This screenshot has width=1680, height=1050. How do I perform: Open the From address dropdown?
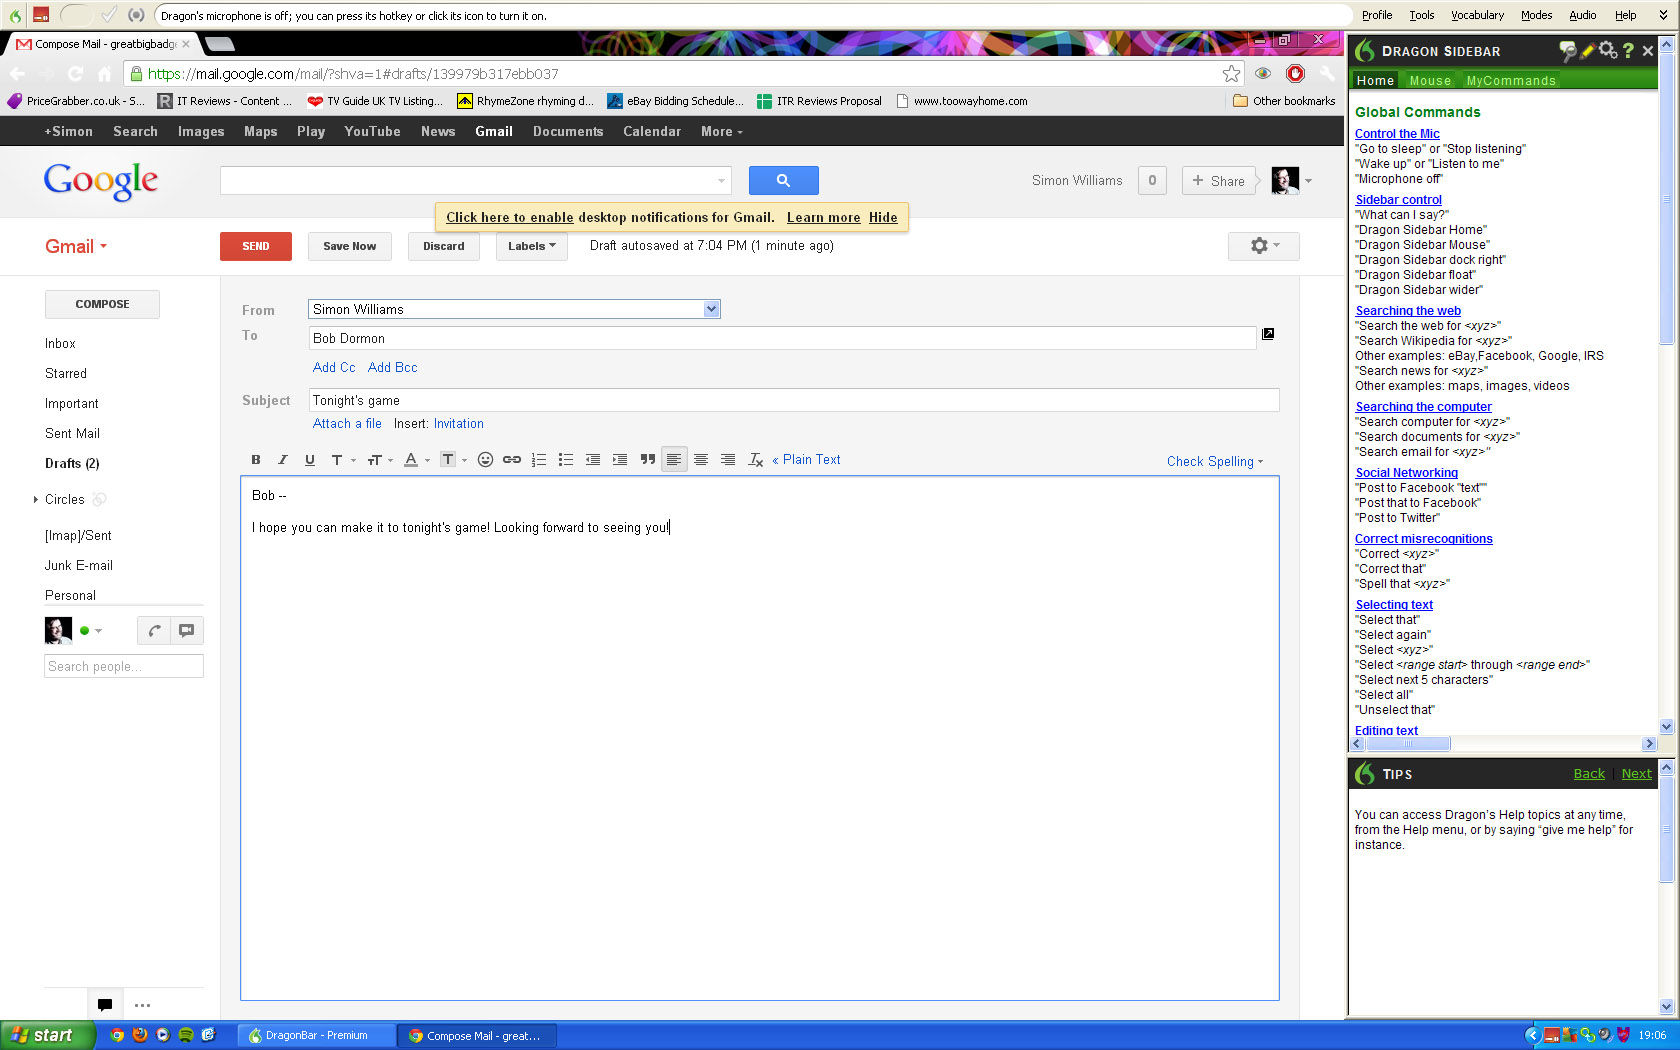(x=712, y=309)
